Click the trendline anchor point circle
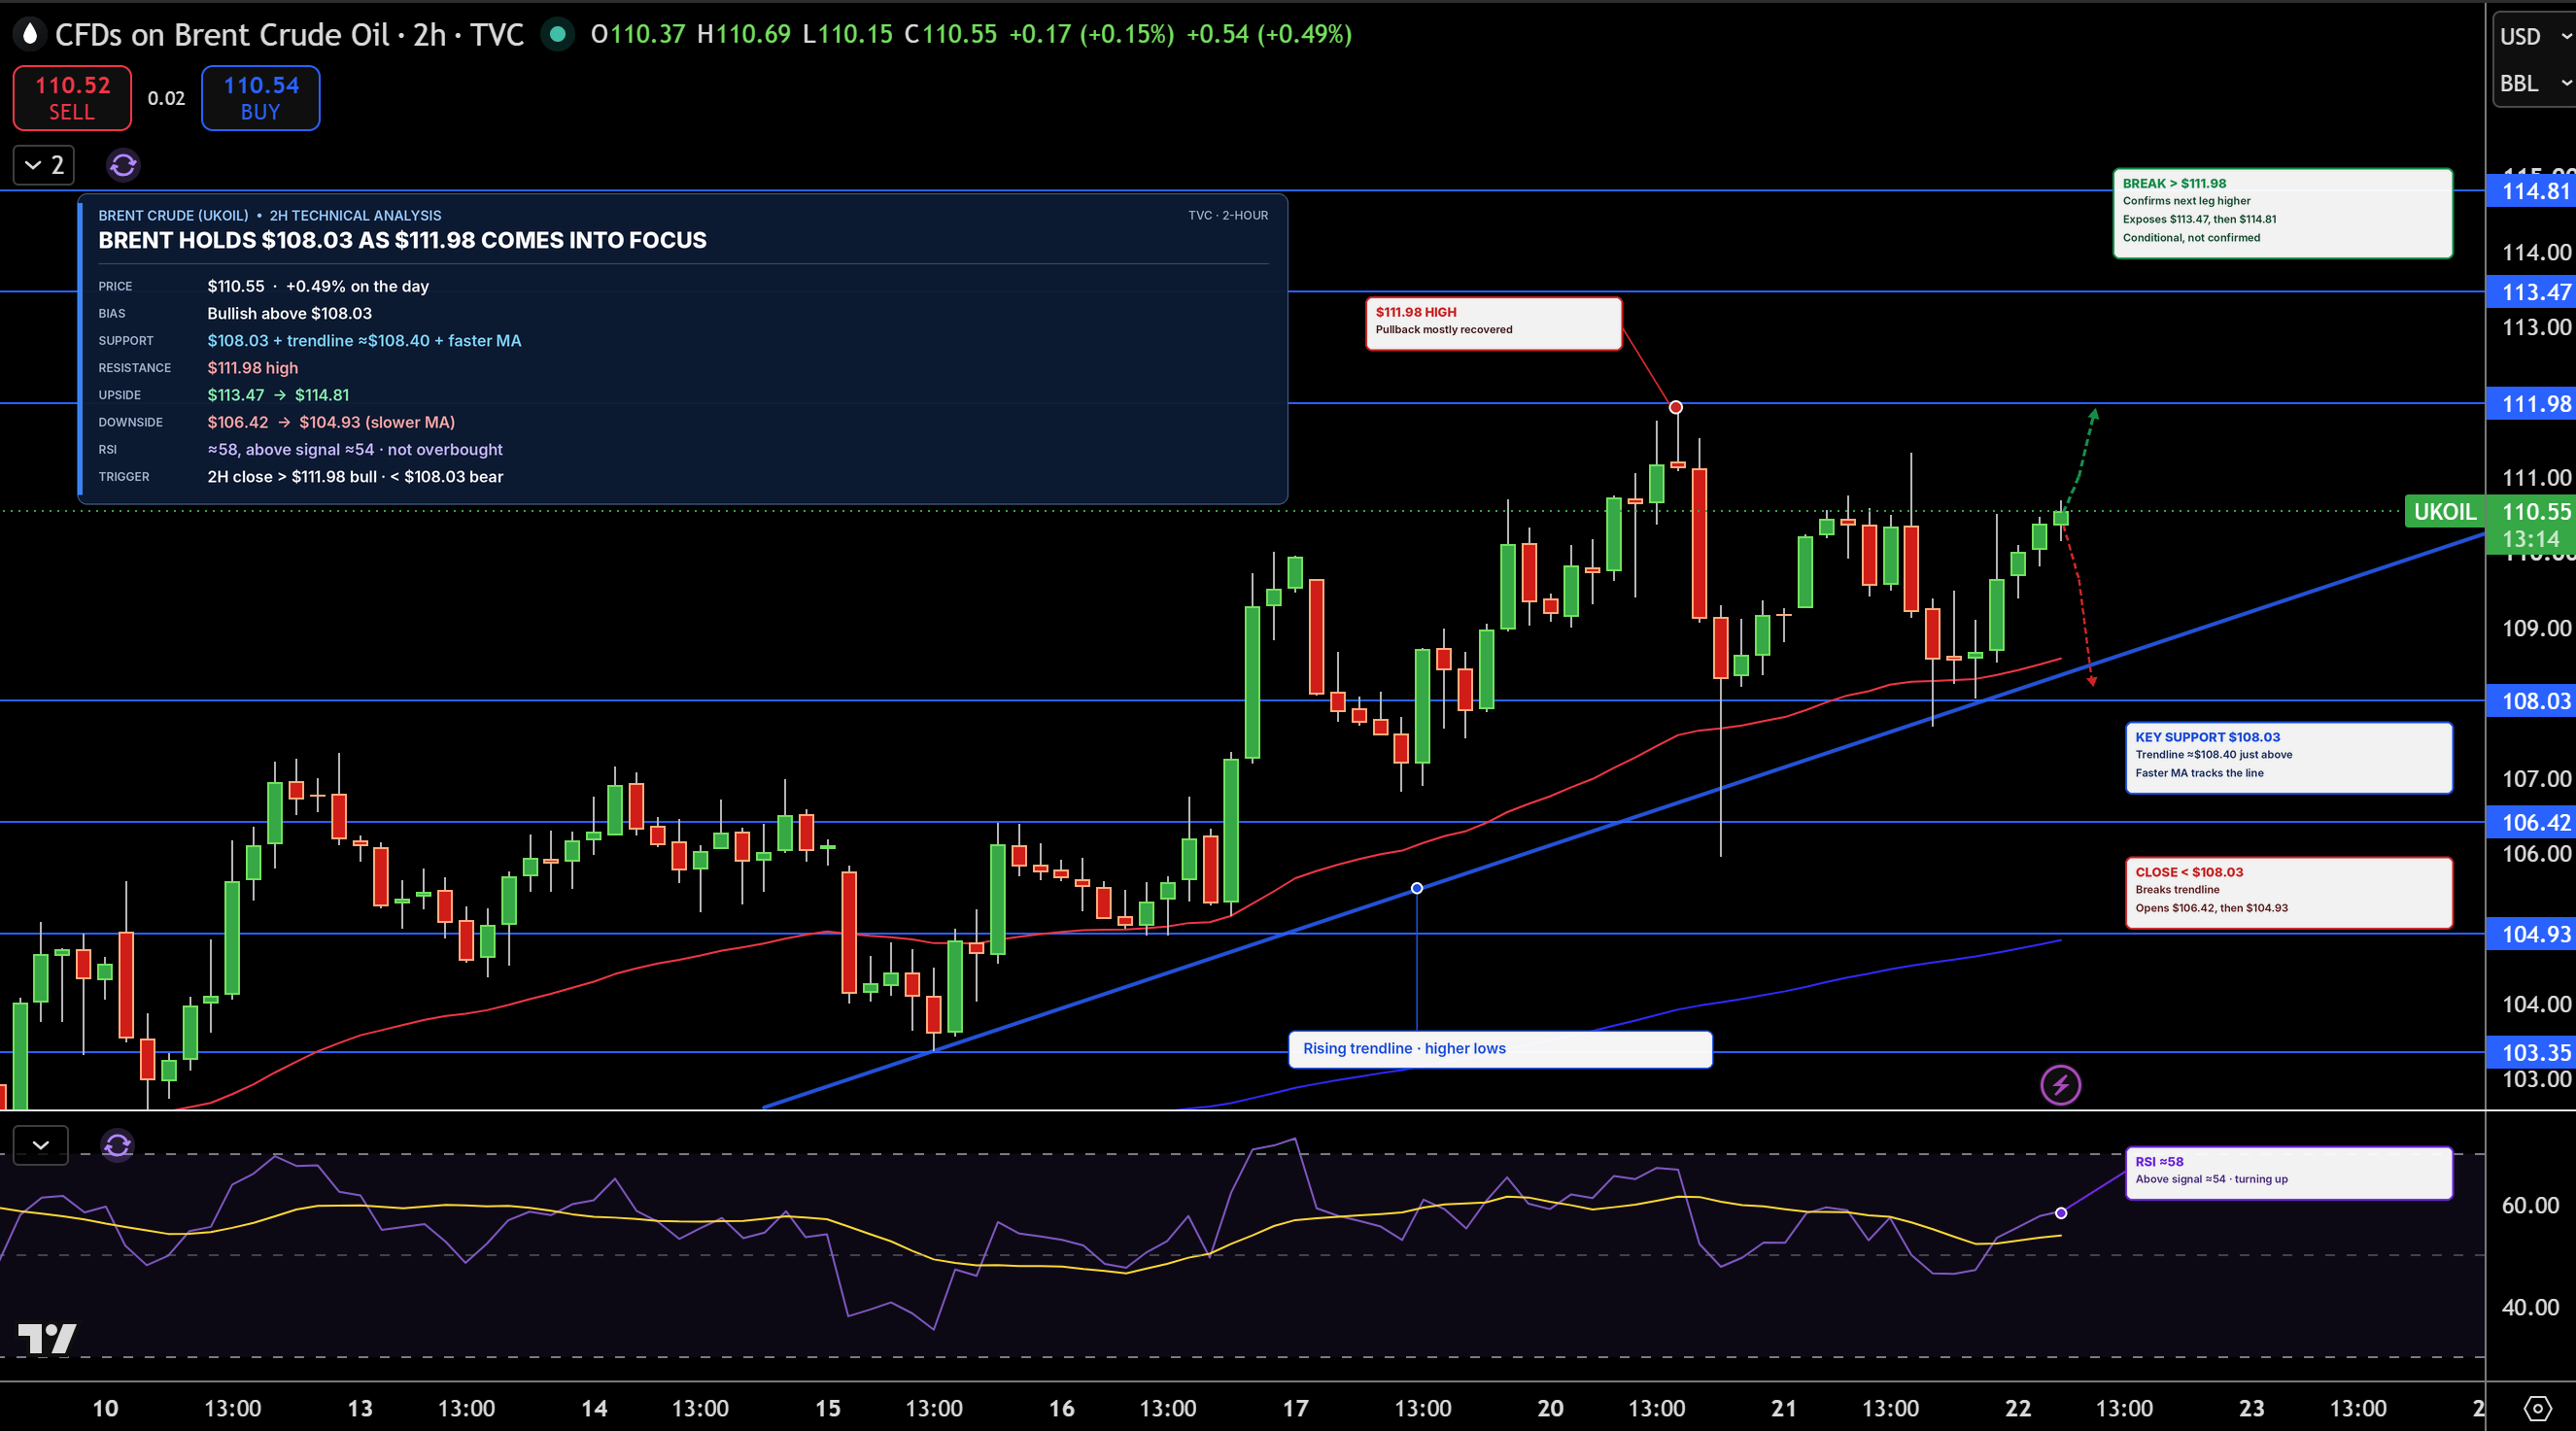Image resolution: width=2576 pixels, height=1431 pixels. (1417, 888)
